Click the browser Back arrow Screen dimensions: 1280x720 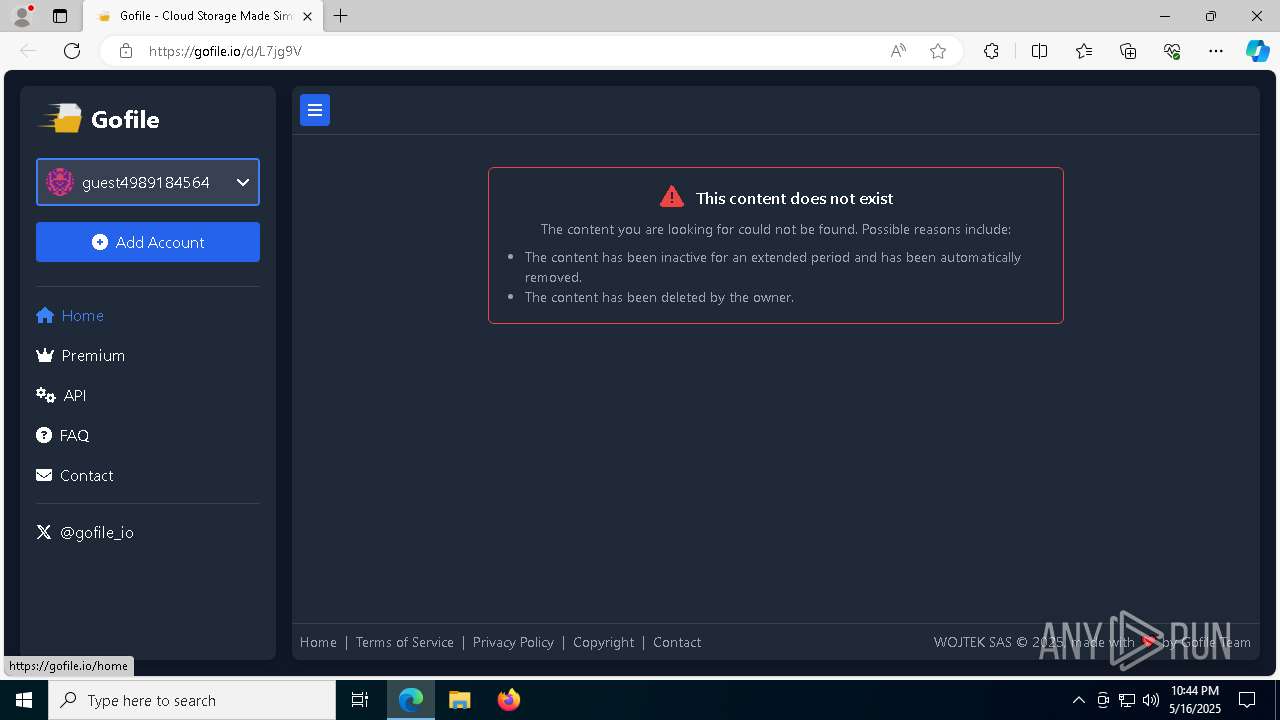click(x=28, y=51)
